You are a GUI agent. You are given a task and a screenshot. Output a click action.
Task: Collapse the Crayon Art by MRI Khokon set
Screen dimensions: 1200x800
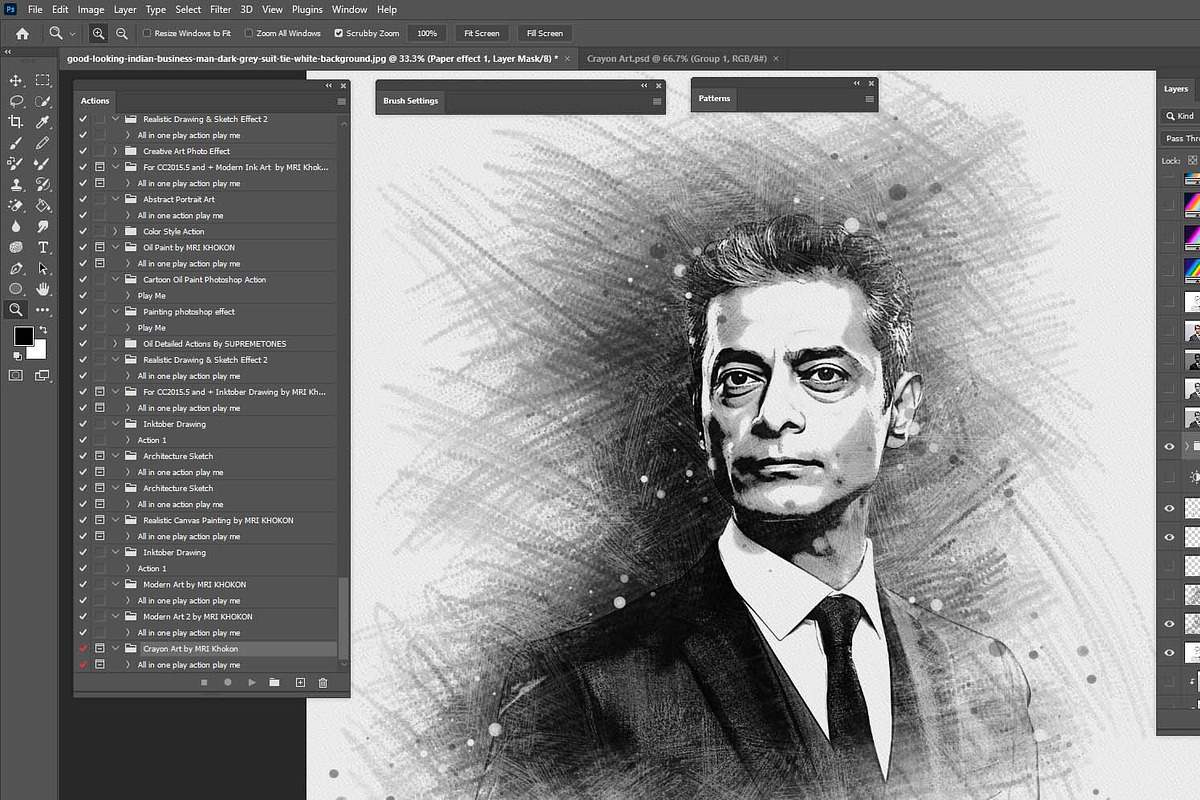click(x=116, y=649)
